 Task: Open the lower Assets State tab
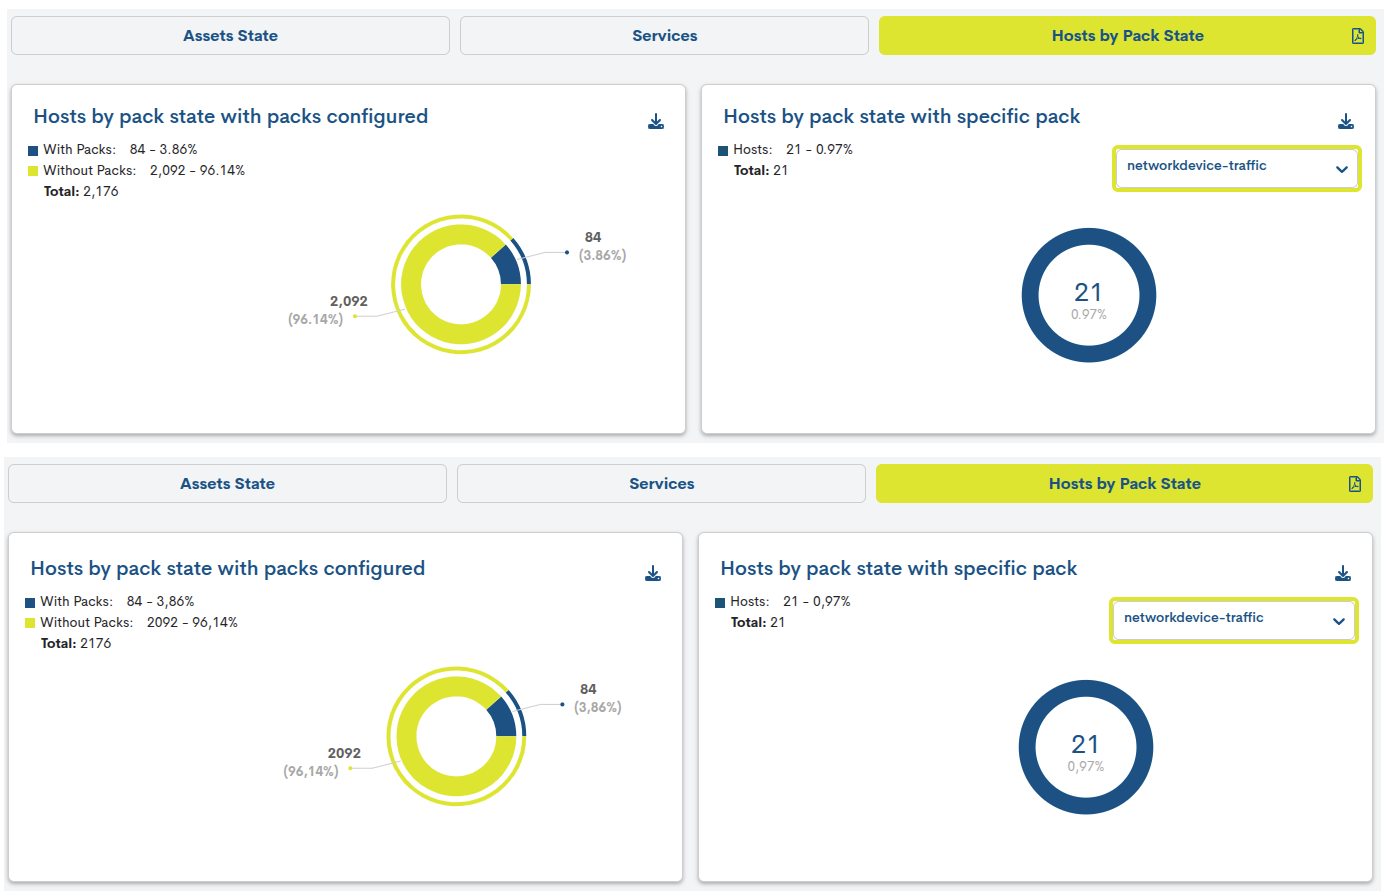pyautogui.click(x=227, y=484)
